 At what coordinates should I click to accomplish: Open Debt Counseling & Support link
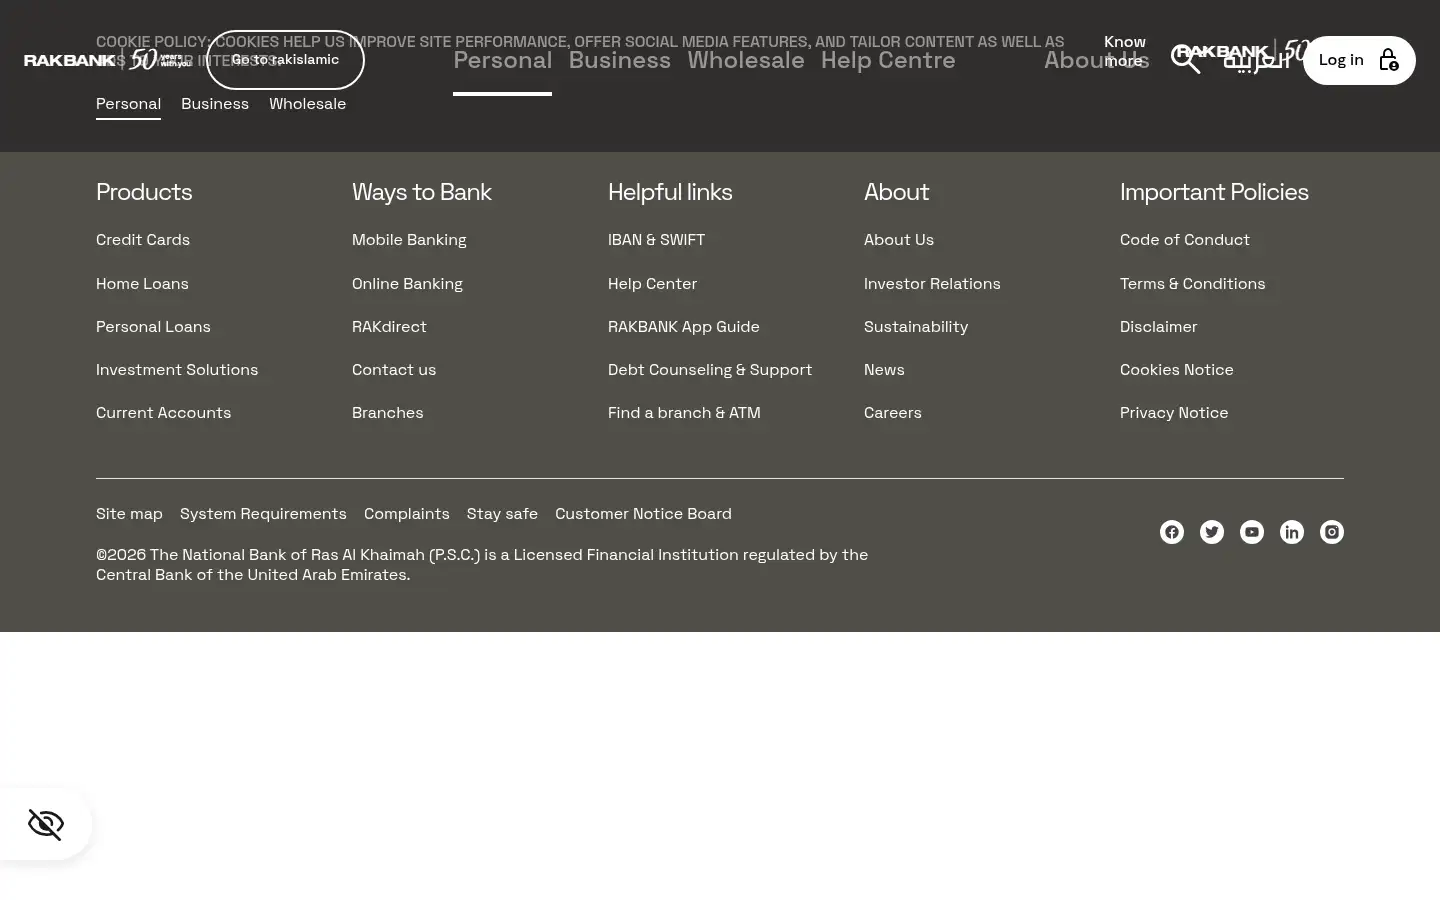pyautogui.click(x=710, y=370)
